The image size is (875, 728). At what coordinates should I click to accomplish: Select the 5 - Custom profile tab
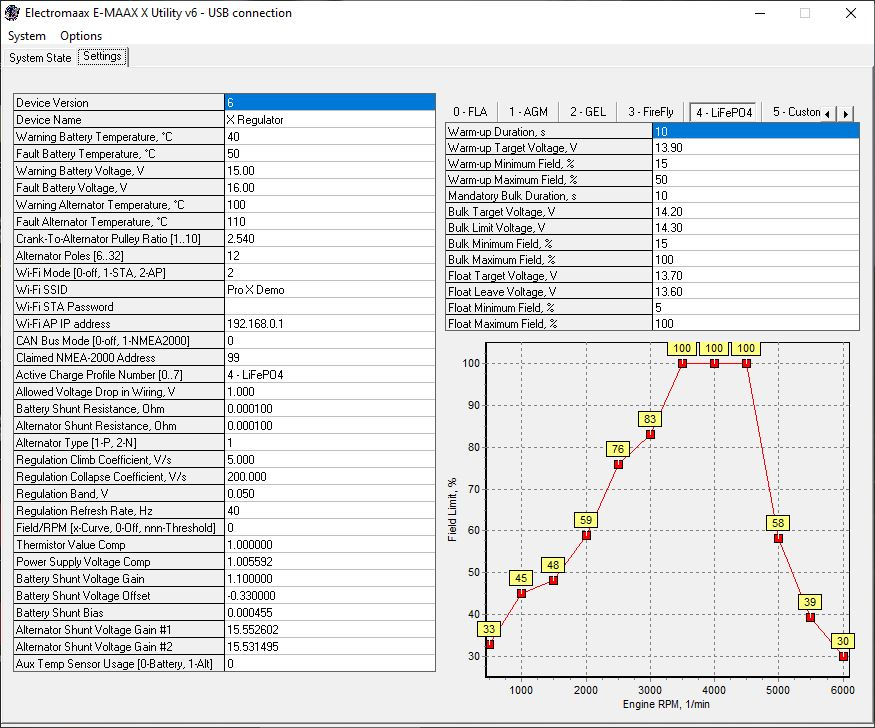[x=795, y=112]
